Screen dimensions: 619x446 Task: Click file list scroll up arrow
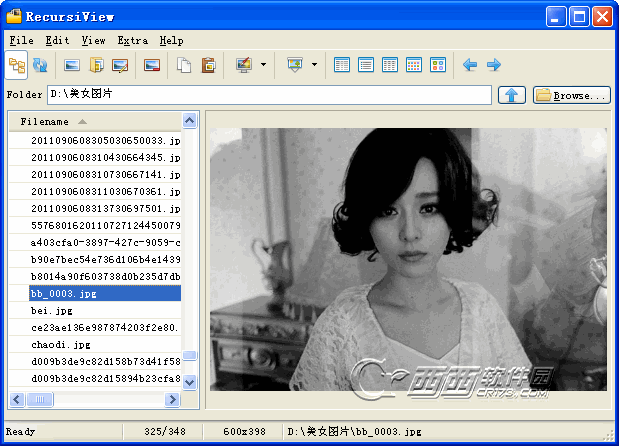189,120
